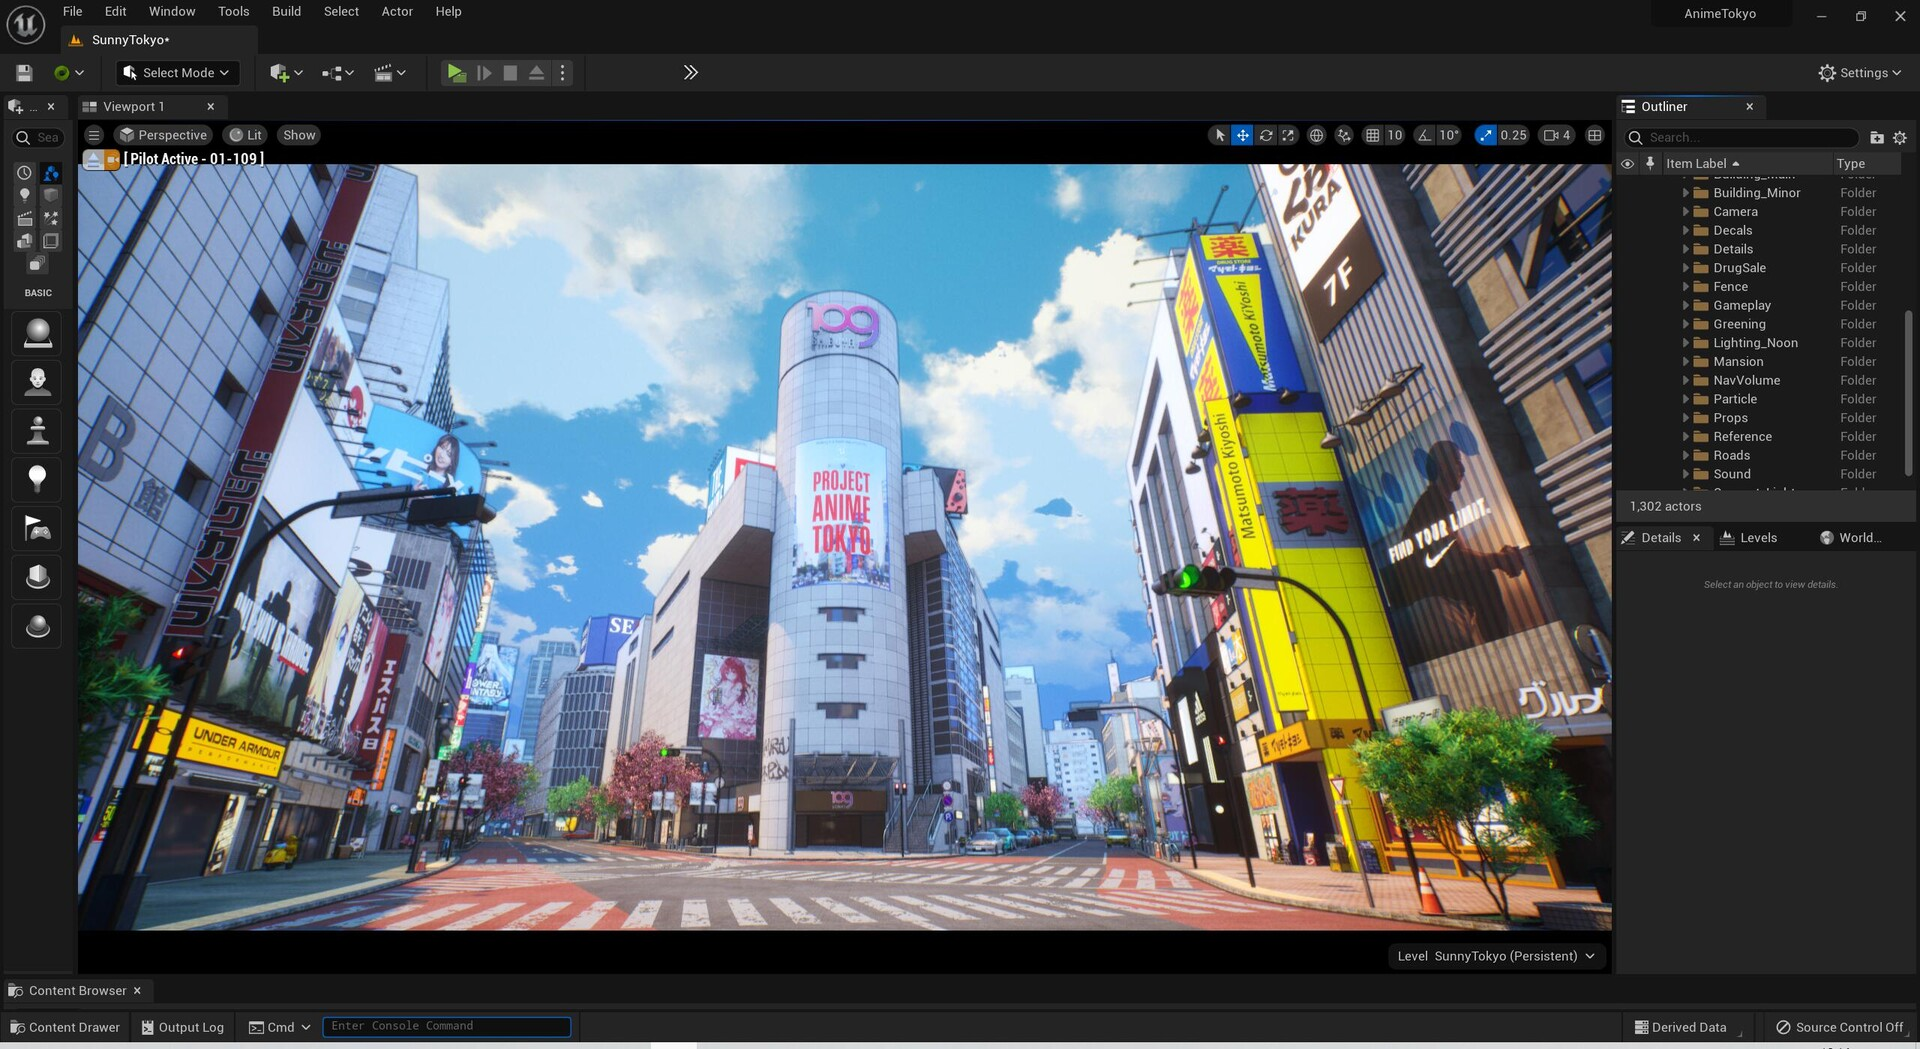Open the Window menu

(172, 12)
